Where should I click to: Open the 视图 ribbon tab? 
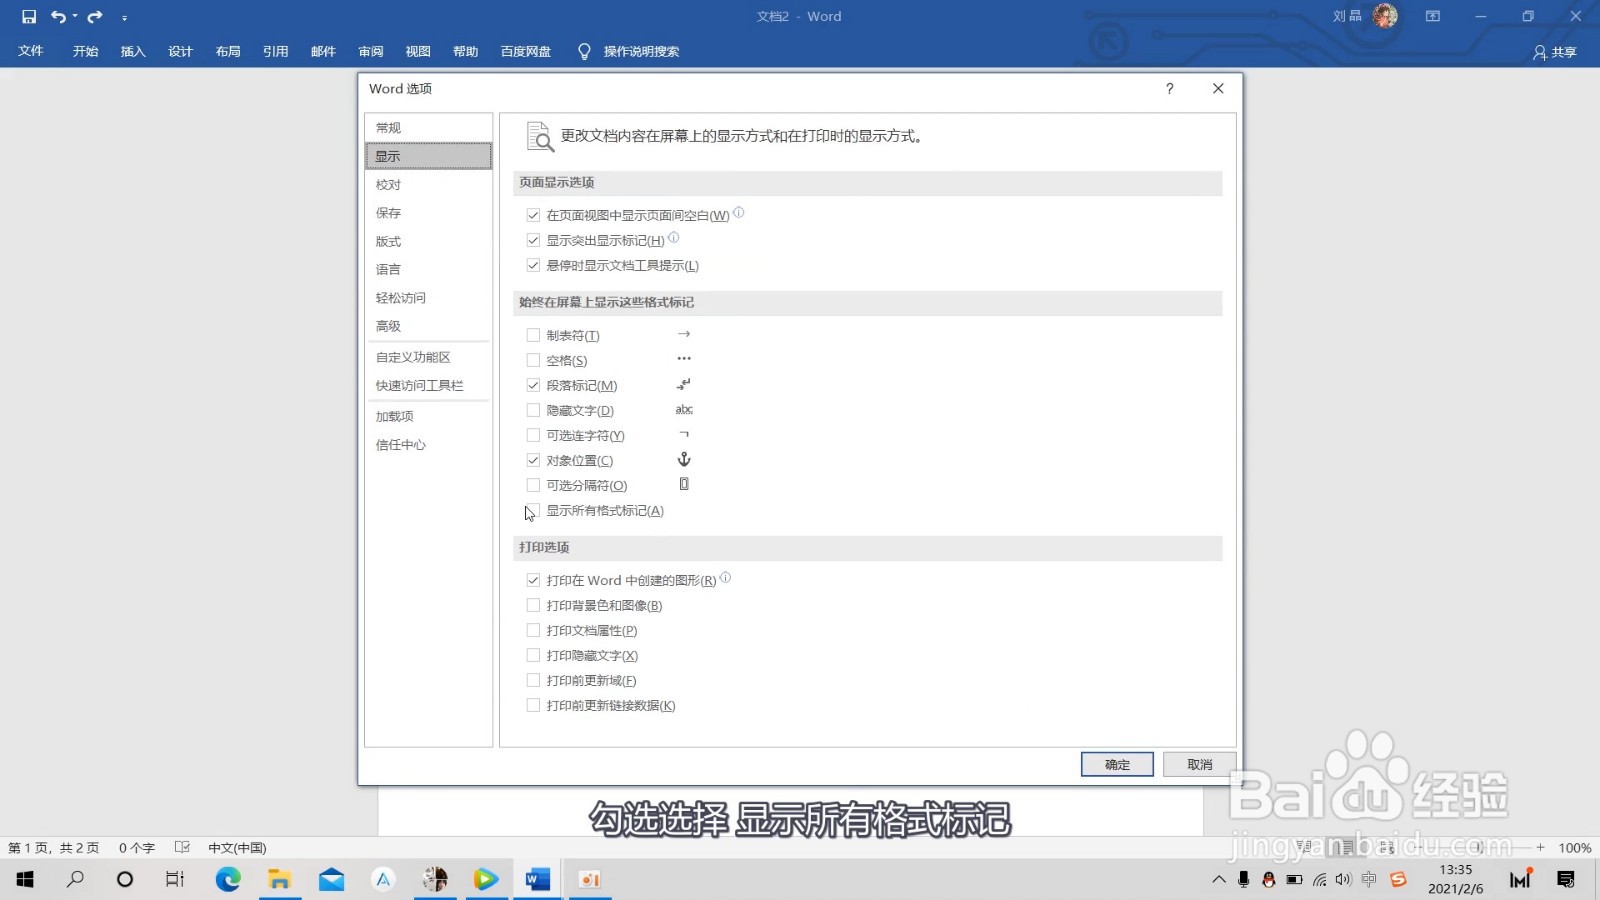click(x=418, y=51)
